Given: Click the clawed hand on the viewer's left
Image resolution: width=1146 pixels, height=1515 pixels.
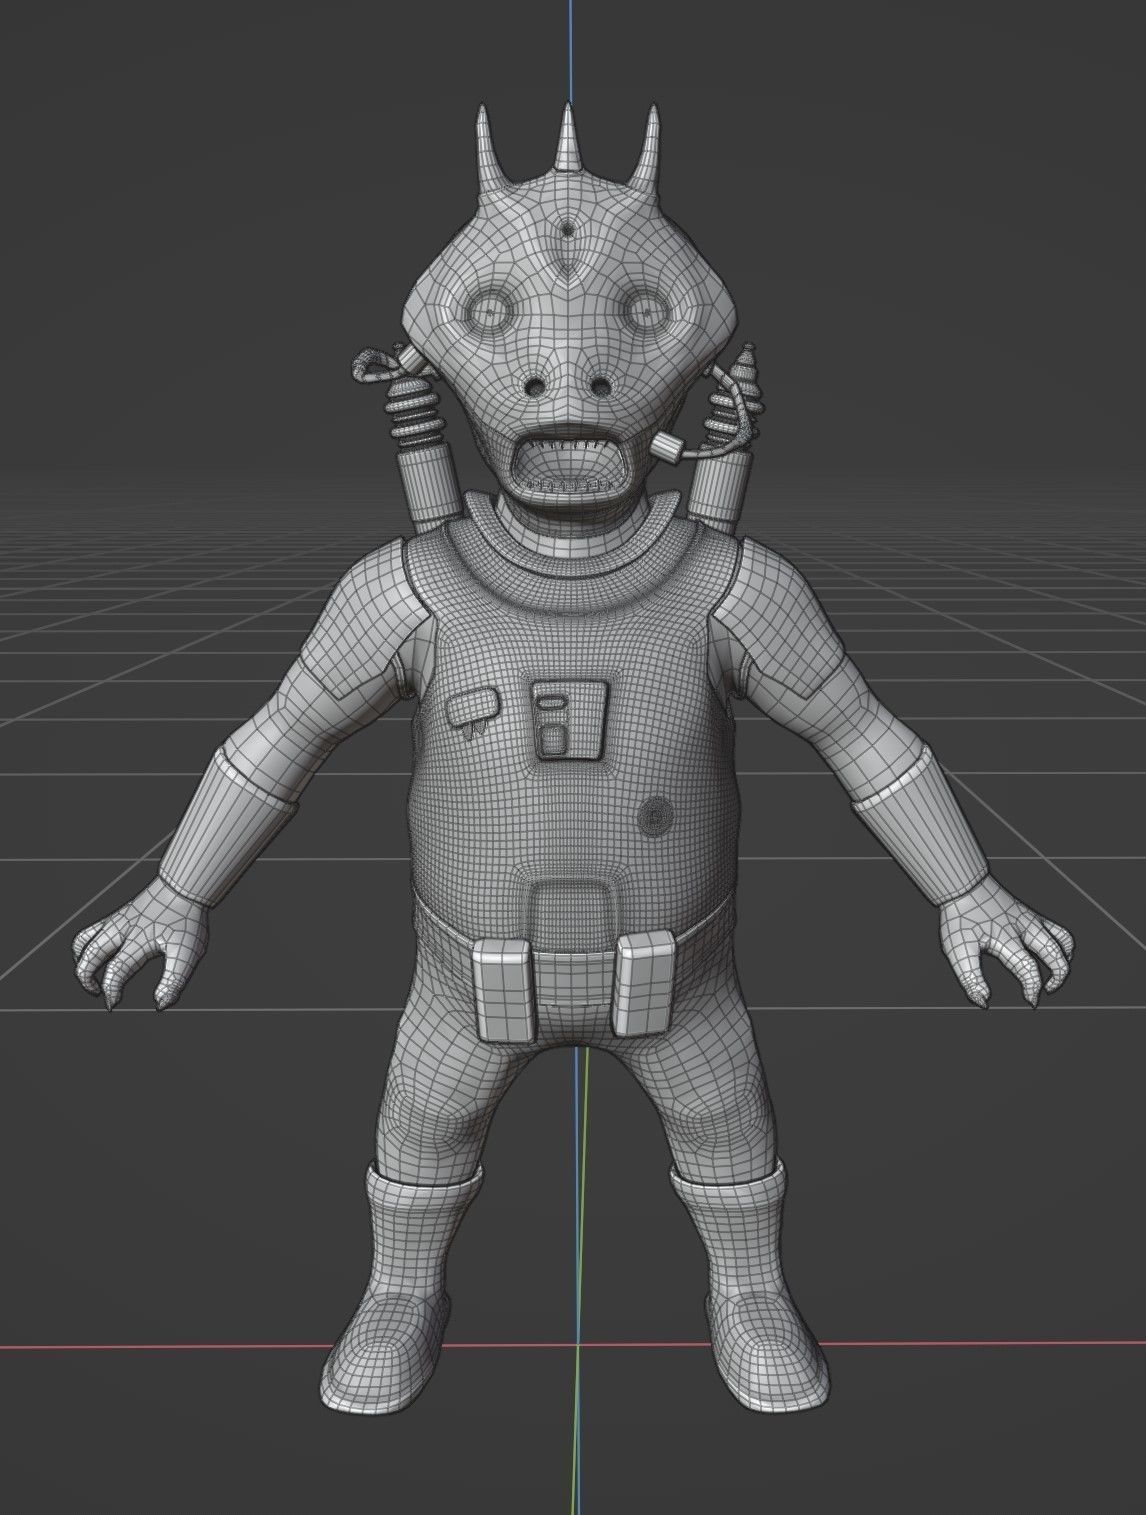Looking at the screenshot, I should pyautogui.click(x=141, y=941).
